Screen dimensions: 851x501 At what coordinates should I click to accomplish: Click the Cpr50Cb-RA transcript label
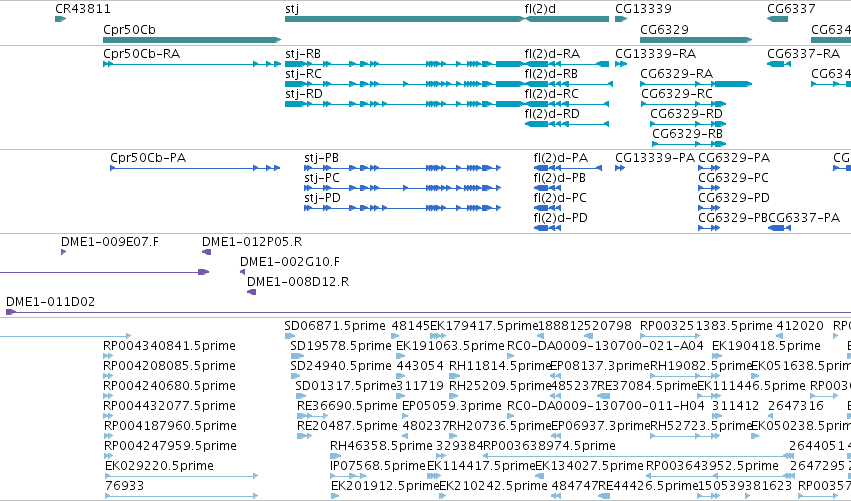coord(142,54)
